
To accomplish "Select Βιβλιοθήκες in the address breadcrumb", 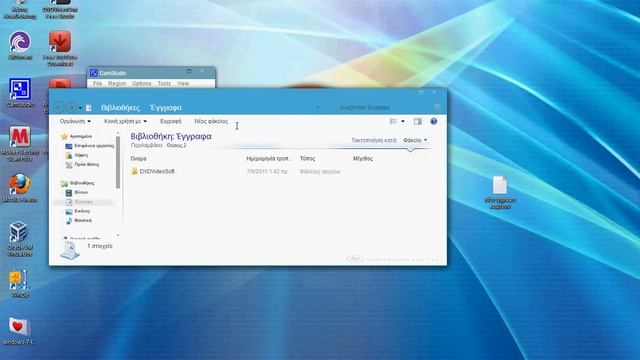I will (x=120, y=108).
